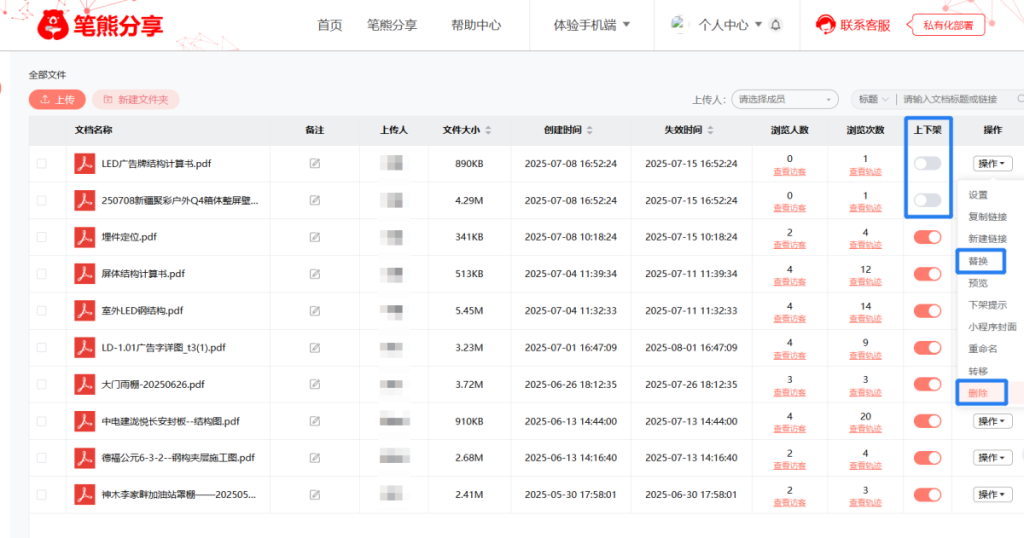The width and height of the screenshot is (1024, 538).
Task: Open the 请选择成员 uploader dropdown
Action: coord(785,99)
